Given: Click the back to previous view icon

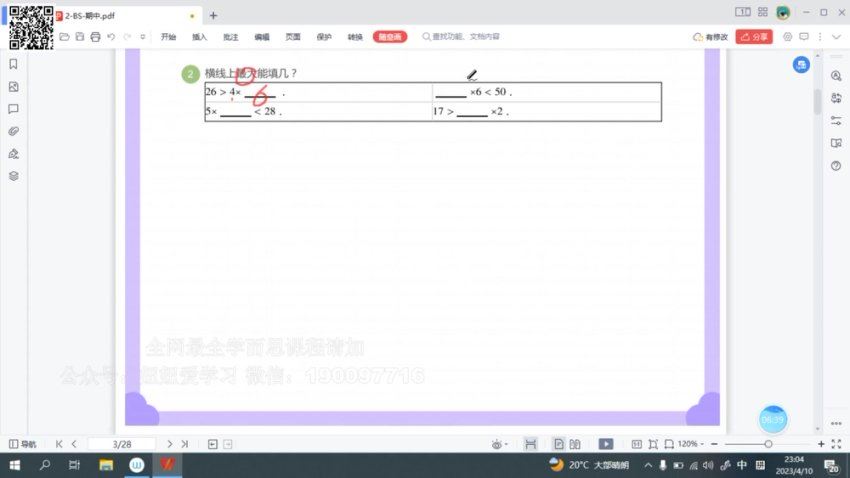Looking at the screenshot, I should click(x=212, y=444).
